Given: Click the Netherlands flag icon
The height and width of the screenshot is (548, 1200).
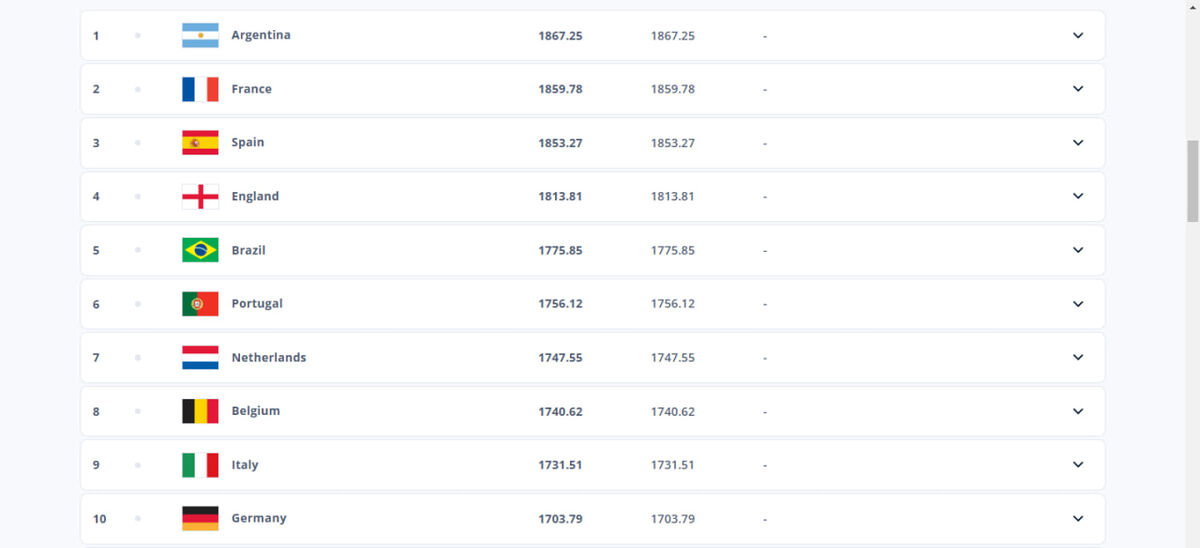Looking at the screenshot, I should pyautogui.click(x=200, y=357).
